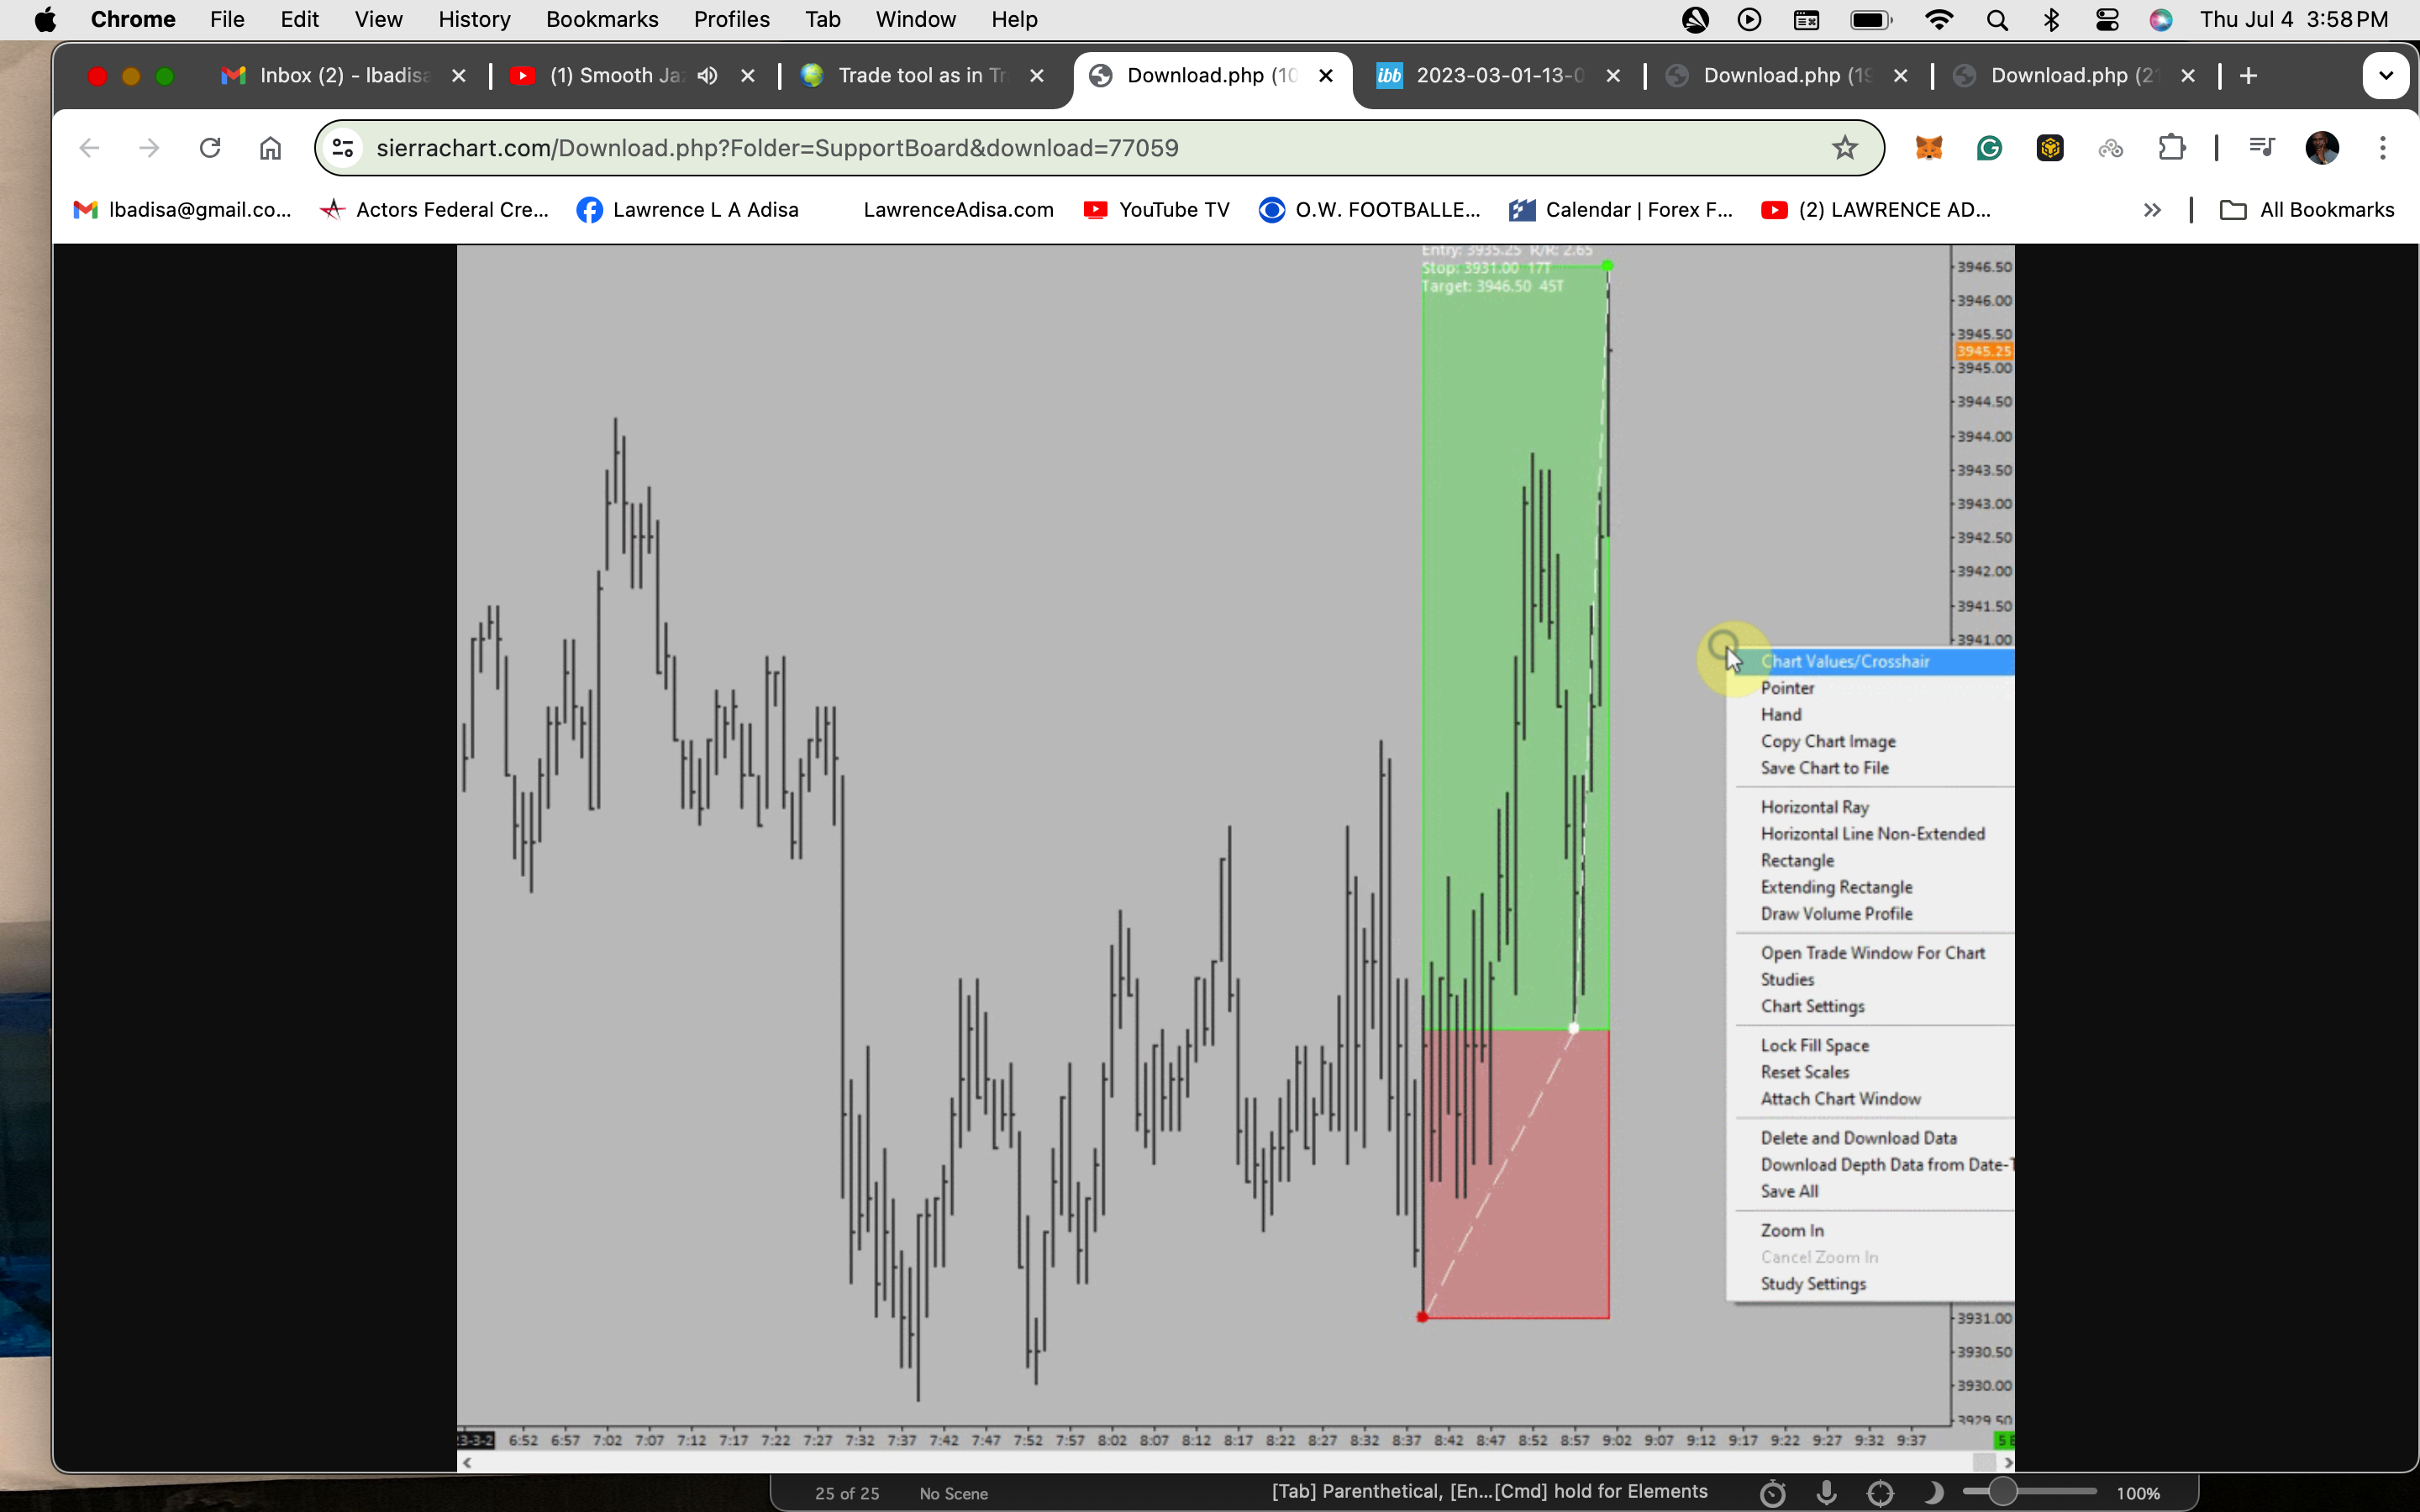Viewport: 2420px width, 1512px height.
Task: Open Chrome three-dot menu
Action: [x=2382, y=148]
